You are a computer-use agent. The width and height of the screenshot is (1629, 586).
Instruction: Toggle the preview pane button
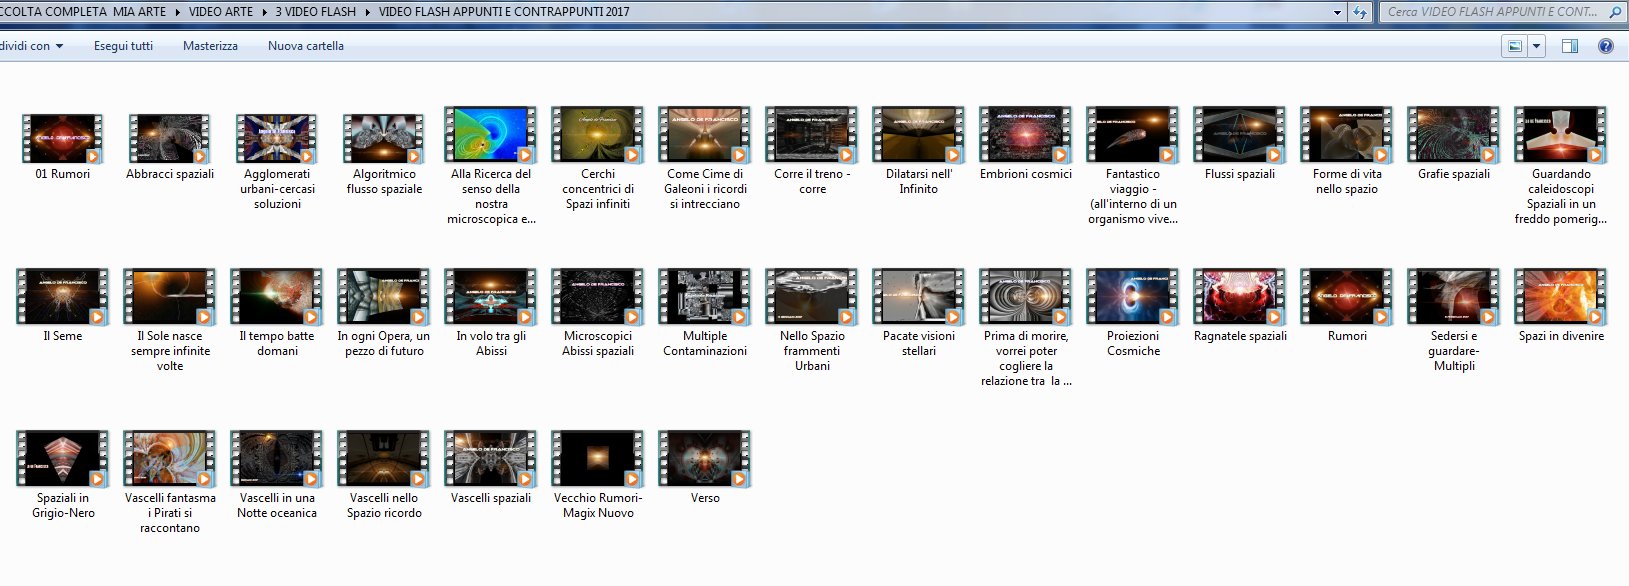click(x=1570, y=46)
